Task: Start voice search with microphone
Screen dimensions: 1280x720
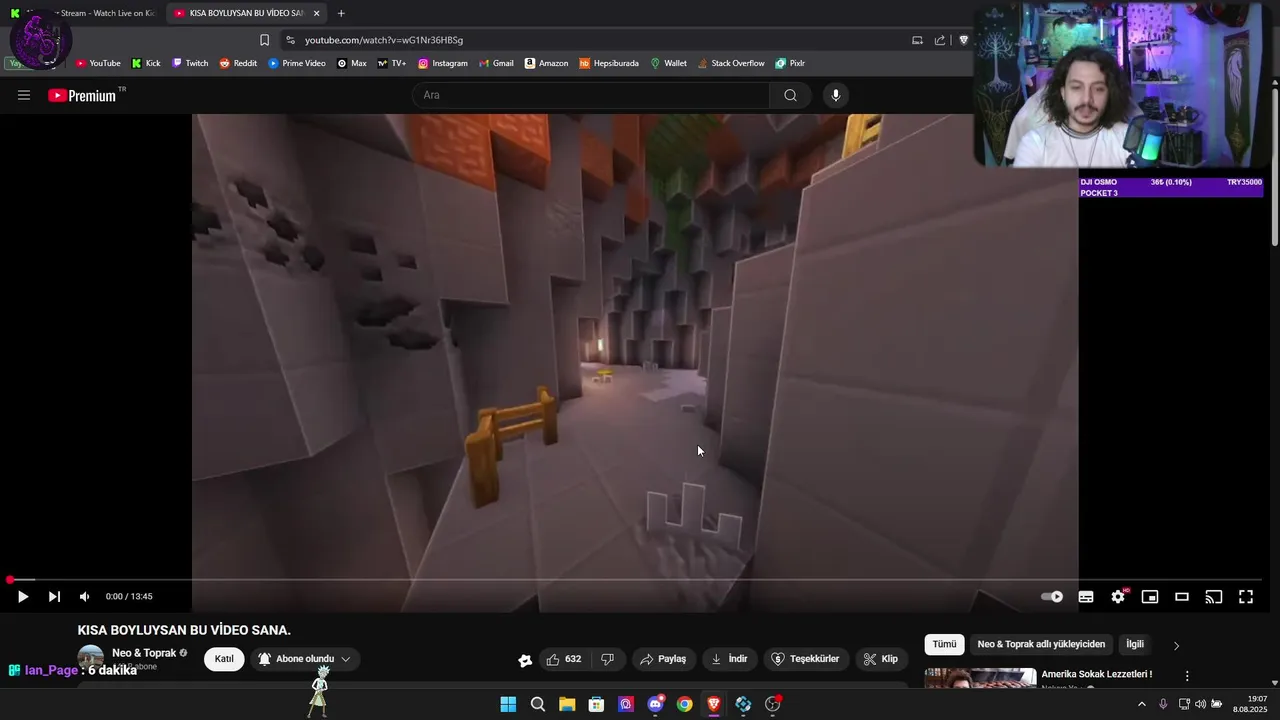Action: coord(836,95)
